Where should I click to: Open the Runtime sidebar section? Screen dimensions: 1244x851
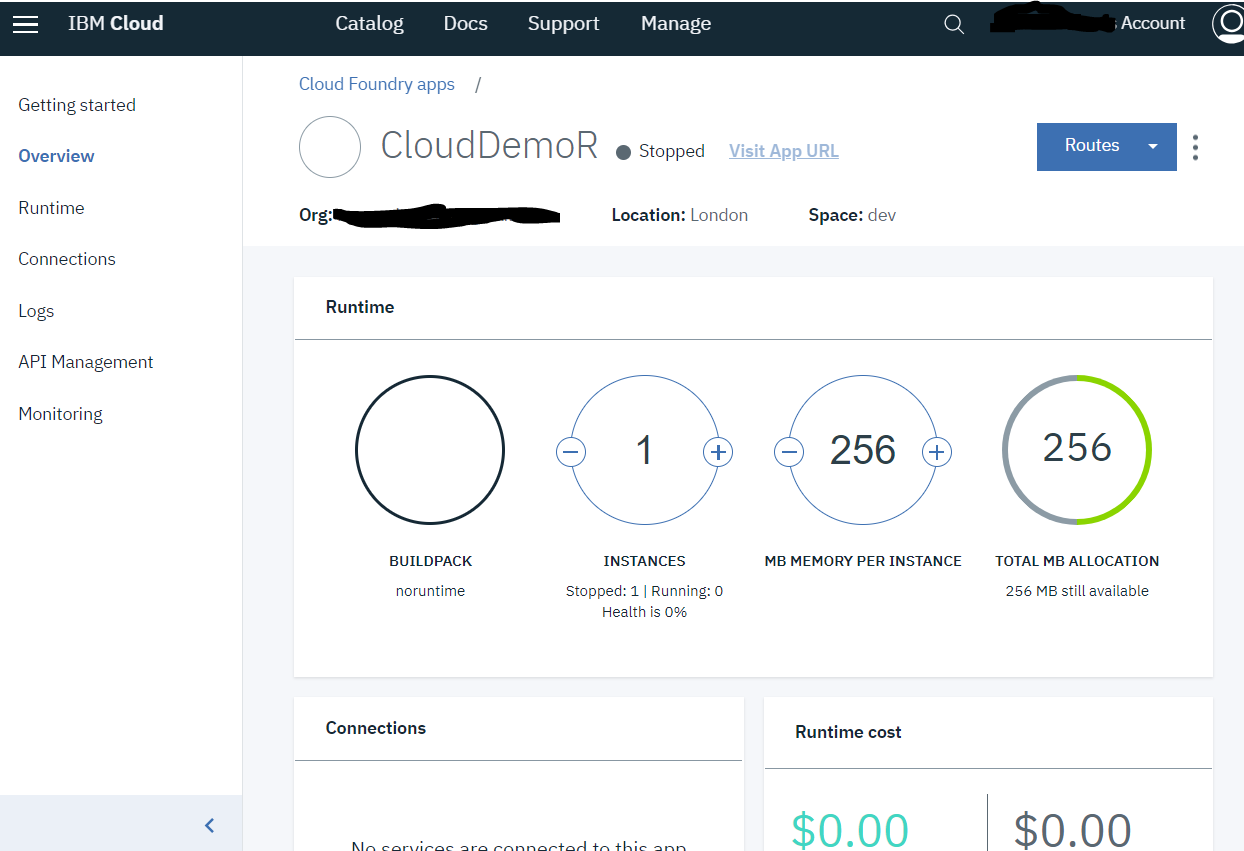tap(51, 208)
